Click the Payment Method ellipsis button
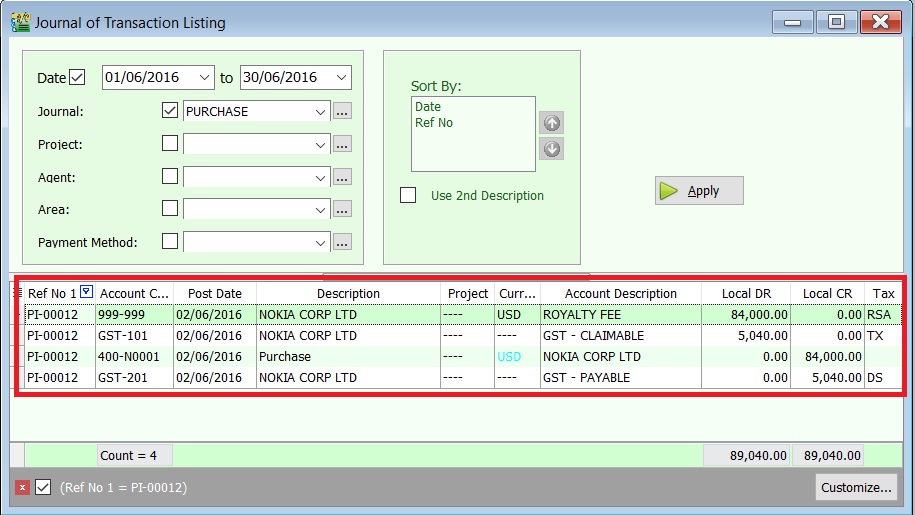This screenshot has width=915, height=515. [x=343, y=242]
